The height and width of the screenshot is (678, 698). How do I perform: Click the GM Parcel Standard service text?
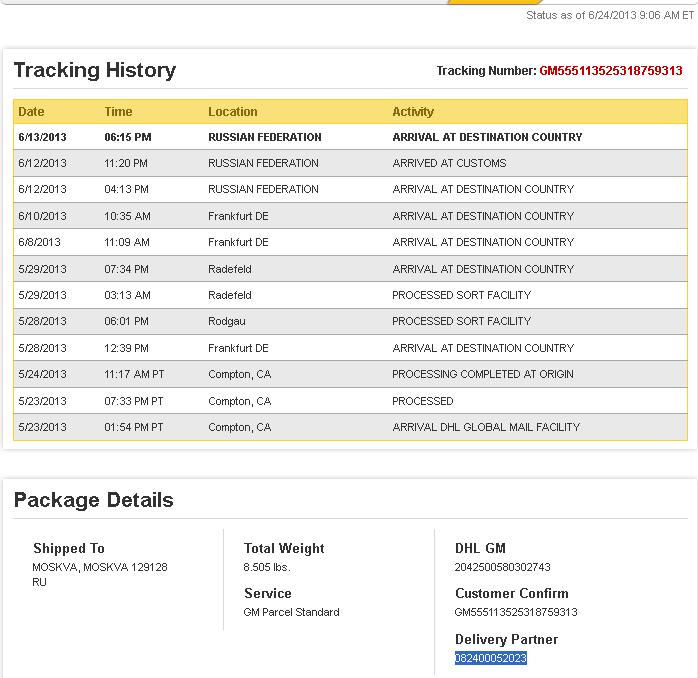pyautogui.click(x=291, y=612)
